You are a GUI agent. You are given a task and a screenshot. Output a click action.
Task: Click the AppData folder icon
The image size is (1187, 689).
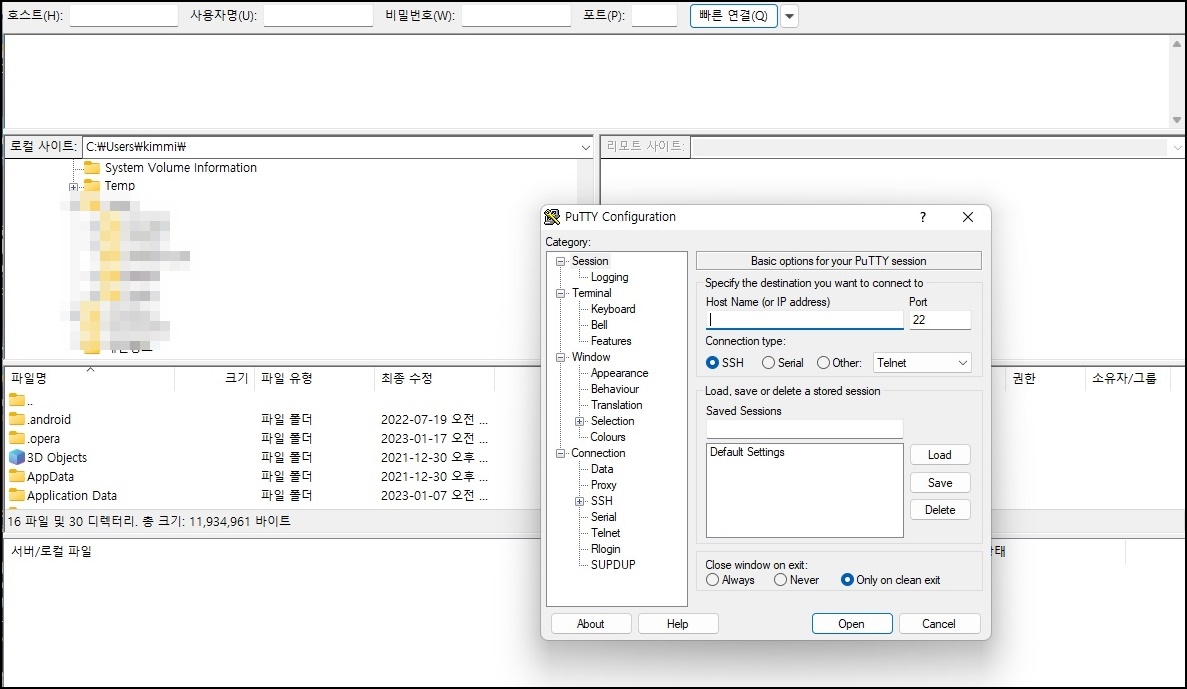pyautogui.click(x=17, y=476)
